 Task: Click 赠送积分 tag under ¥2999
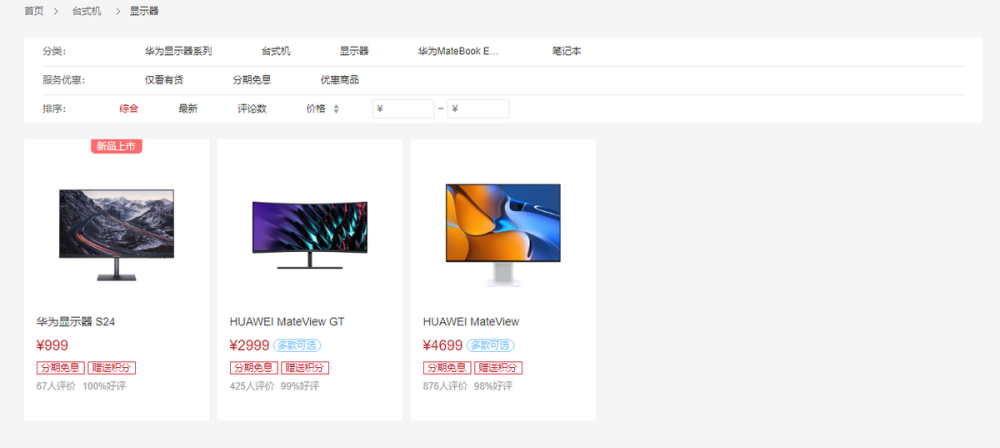(305, 368)
